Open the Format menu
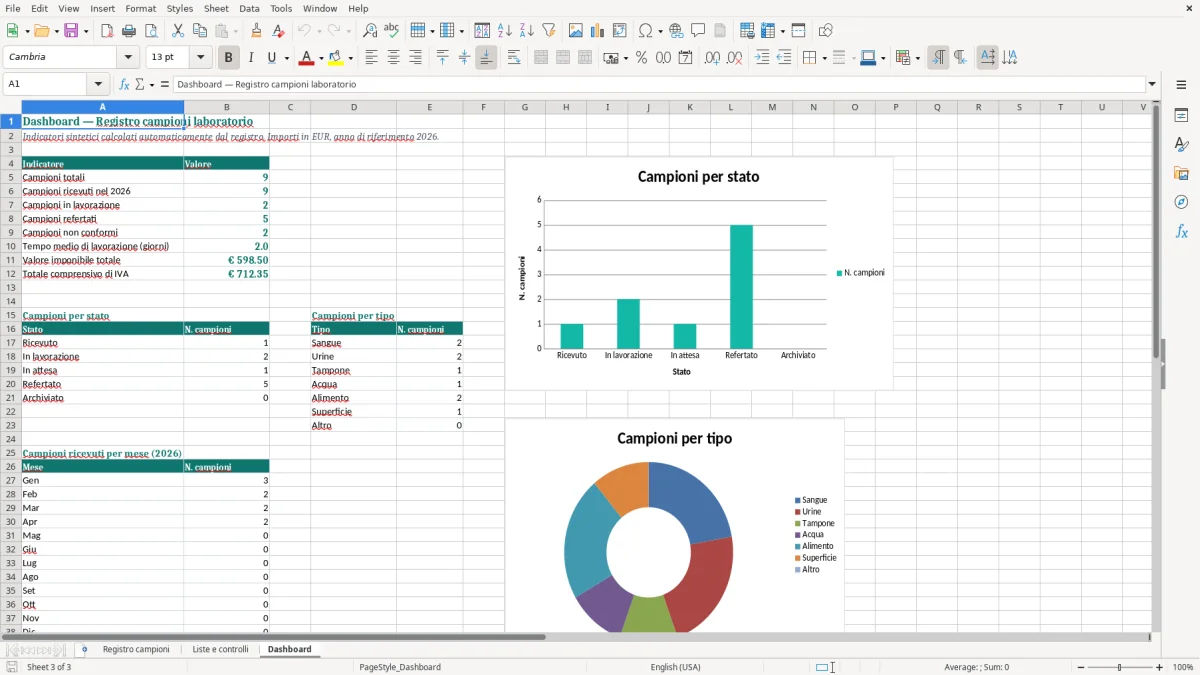 coord(140,8)
